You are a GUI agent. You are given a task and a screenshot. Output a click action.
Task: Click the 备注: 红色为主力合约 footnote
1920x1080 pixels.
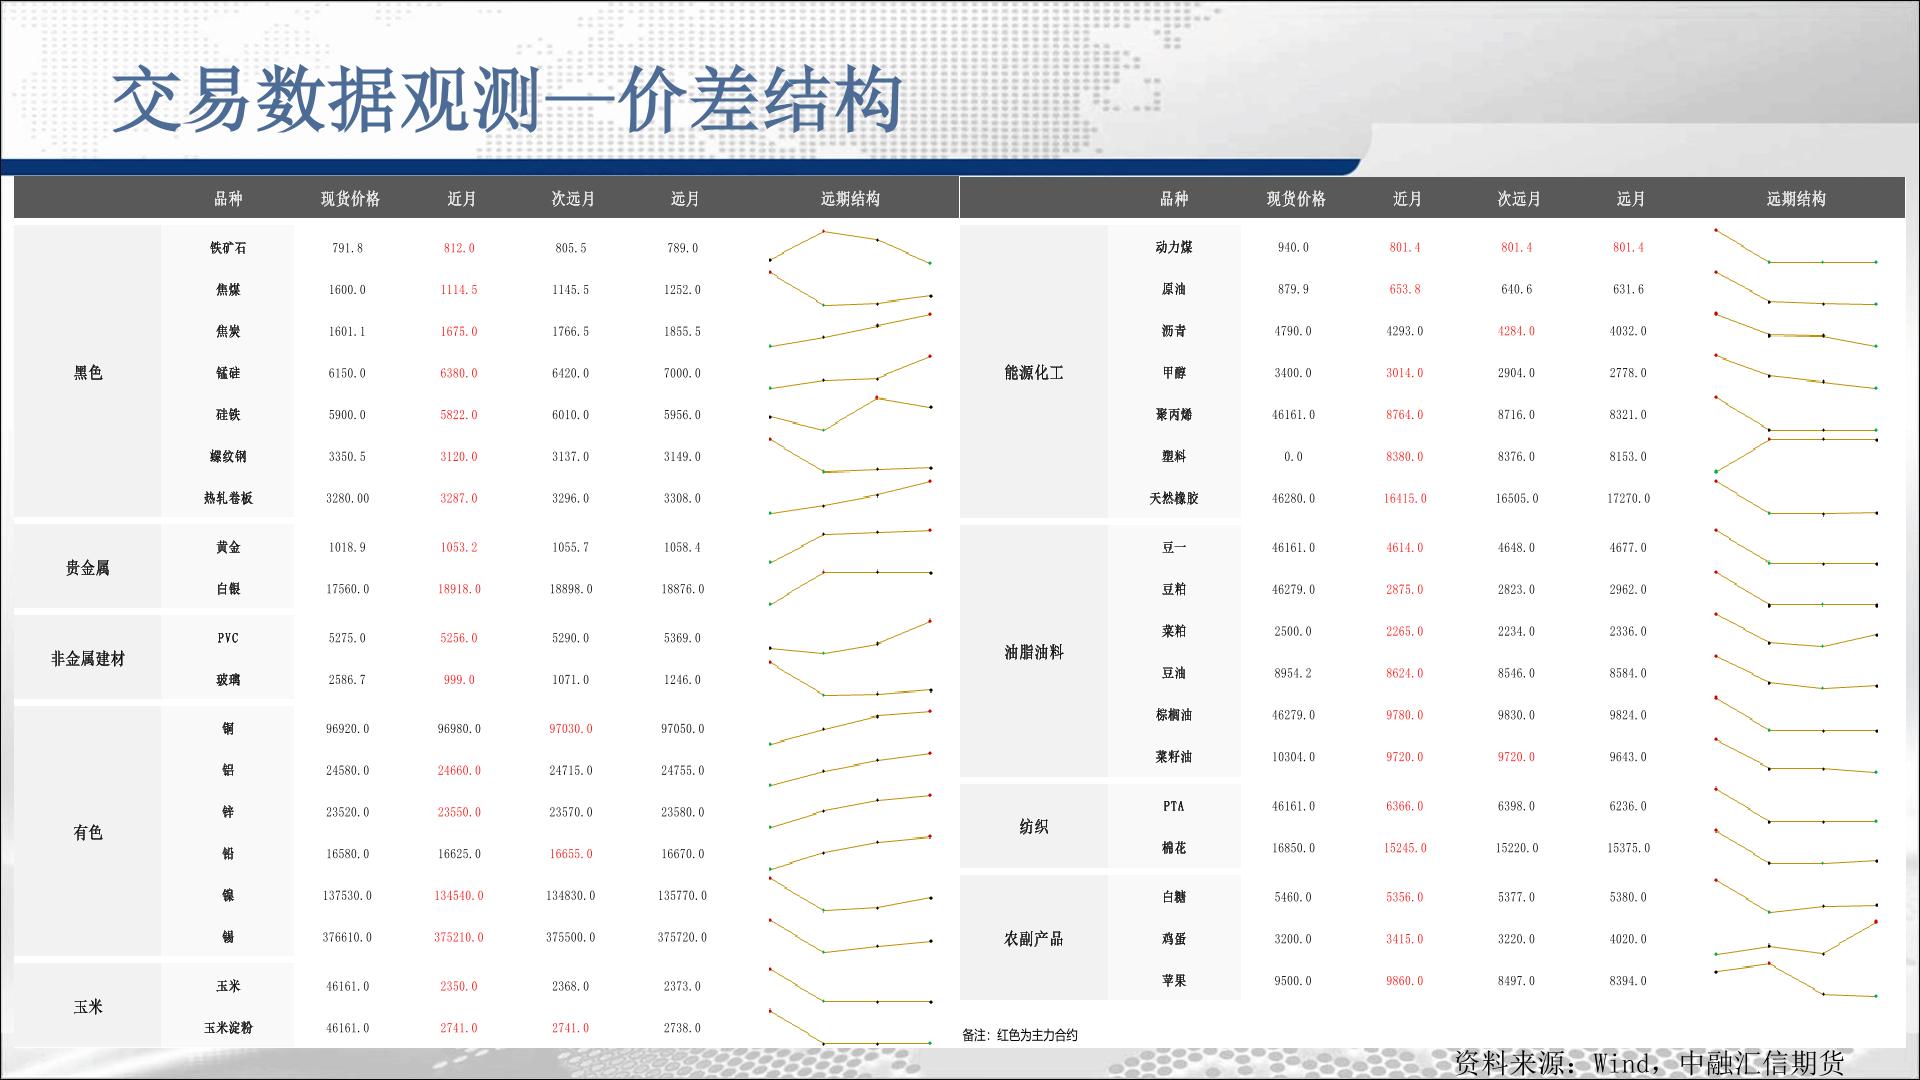coord(1019,1035)
